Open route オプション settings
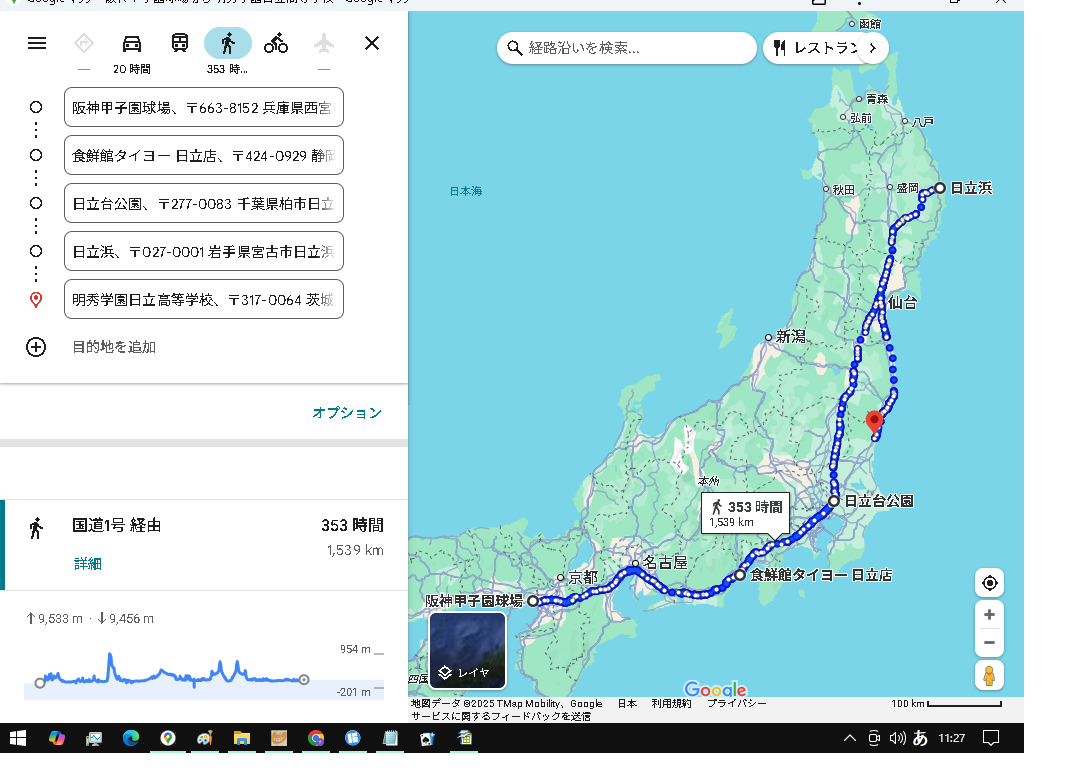The height and width of the screenshot is (781, 1076). tap(347, 412)
